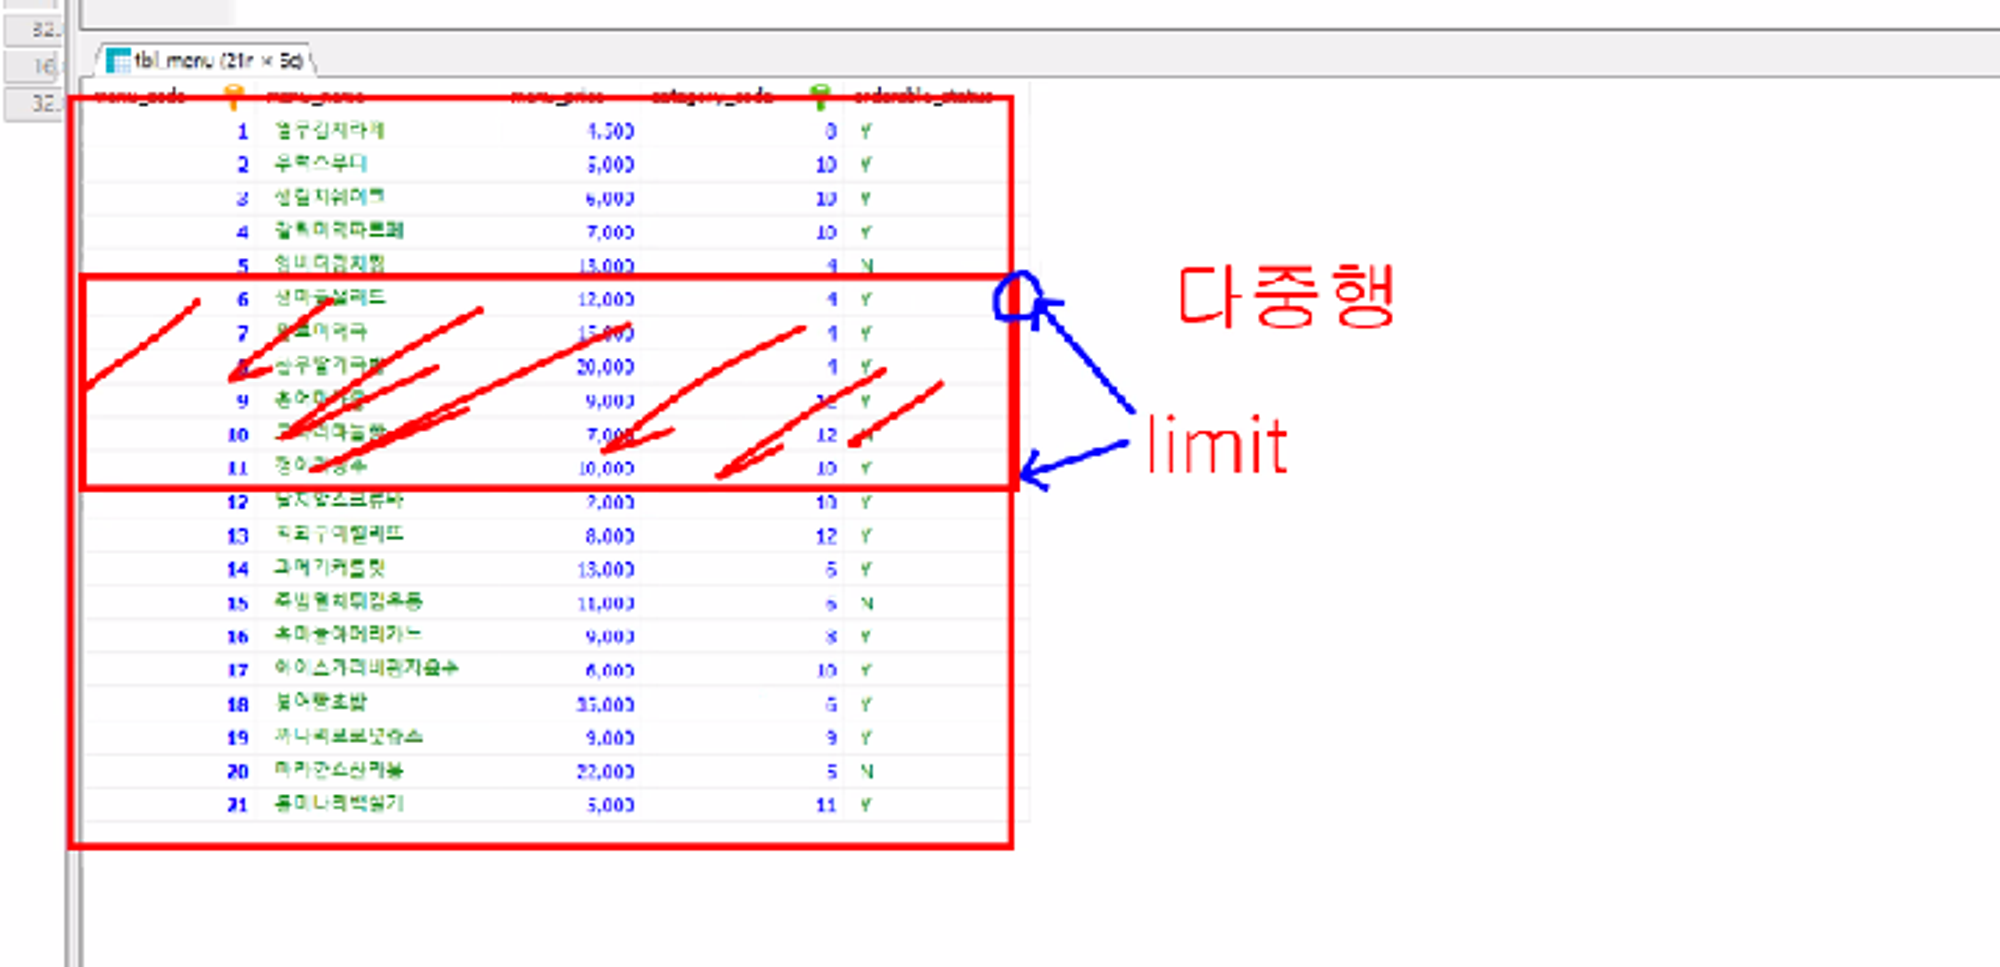Click category_code 11 in row 21
This screenshot has width=2000, height=967.
[826, 805]
